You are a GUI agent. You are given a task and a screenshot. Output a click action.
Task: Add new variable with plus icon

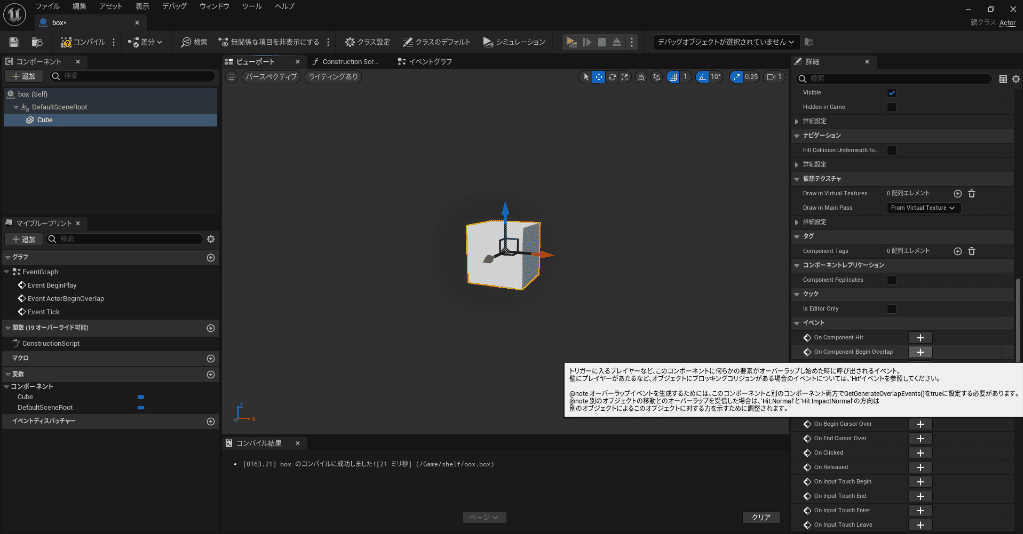tap(211, 375)
